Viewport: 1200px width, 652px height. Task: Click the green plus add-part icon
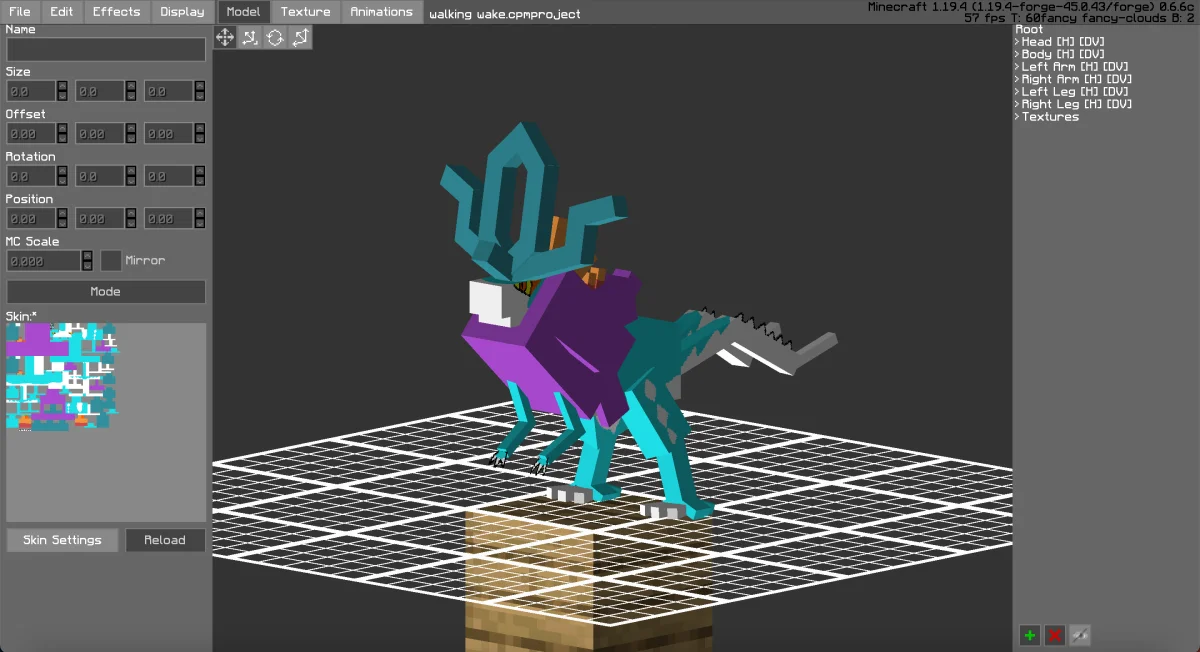[1029, 635]
